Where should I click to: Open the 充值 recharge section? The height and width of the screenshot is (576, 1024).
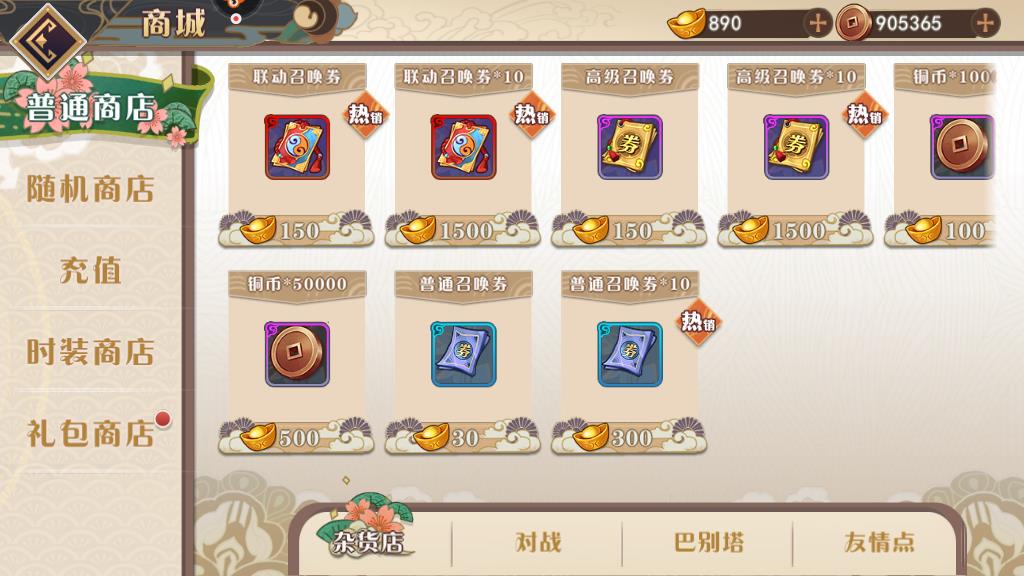point(91,270)
